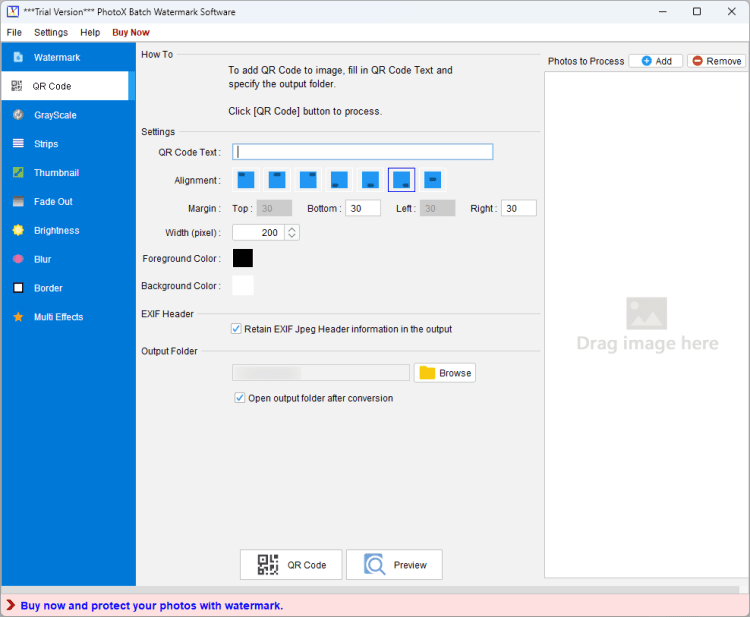
Task: Pick the black Foreground Color swatch
Action: pyautogui.click(x=243, y=258)
